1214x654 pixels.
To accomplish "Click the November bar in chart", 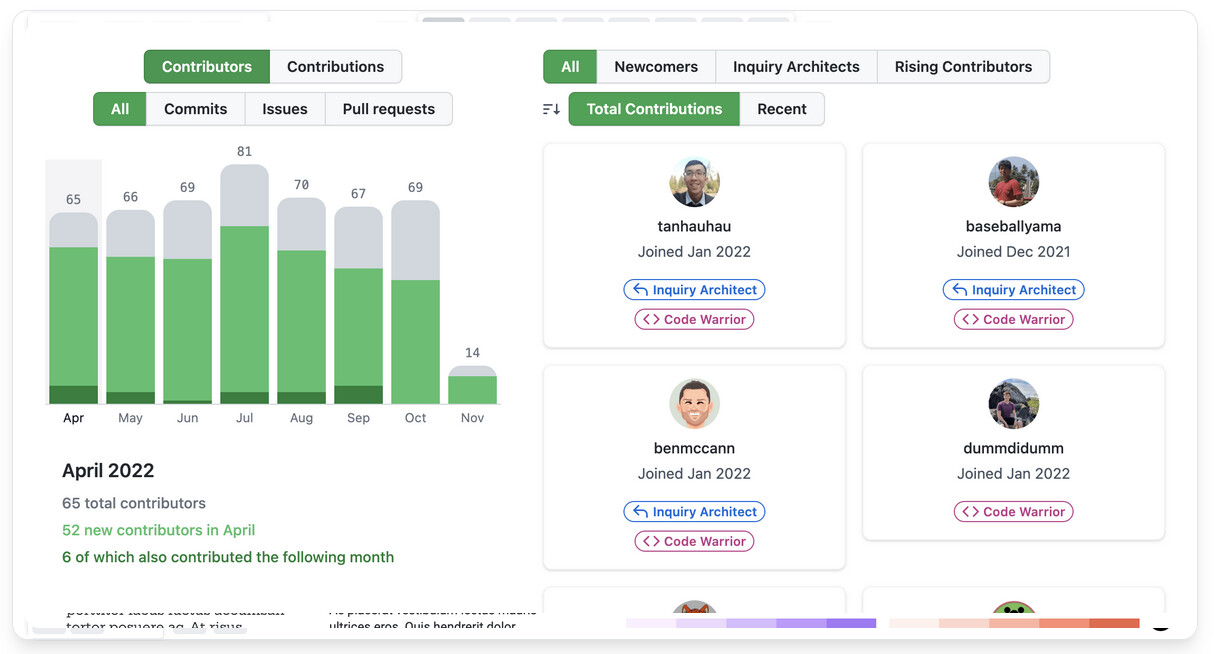I will [472, 386].
